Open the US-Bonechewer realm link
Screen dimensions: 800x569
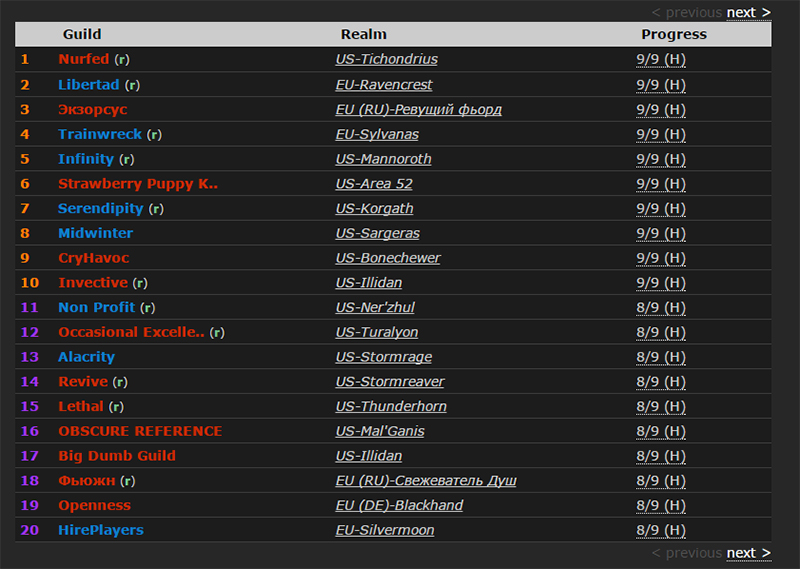point(388,259)
